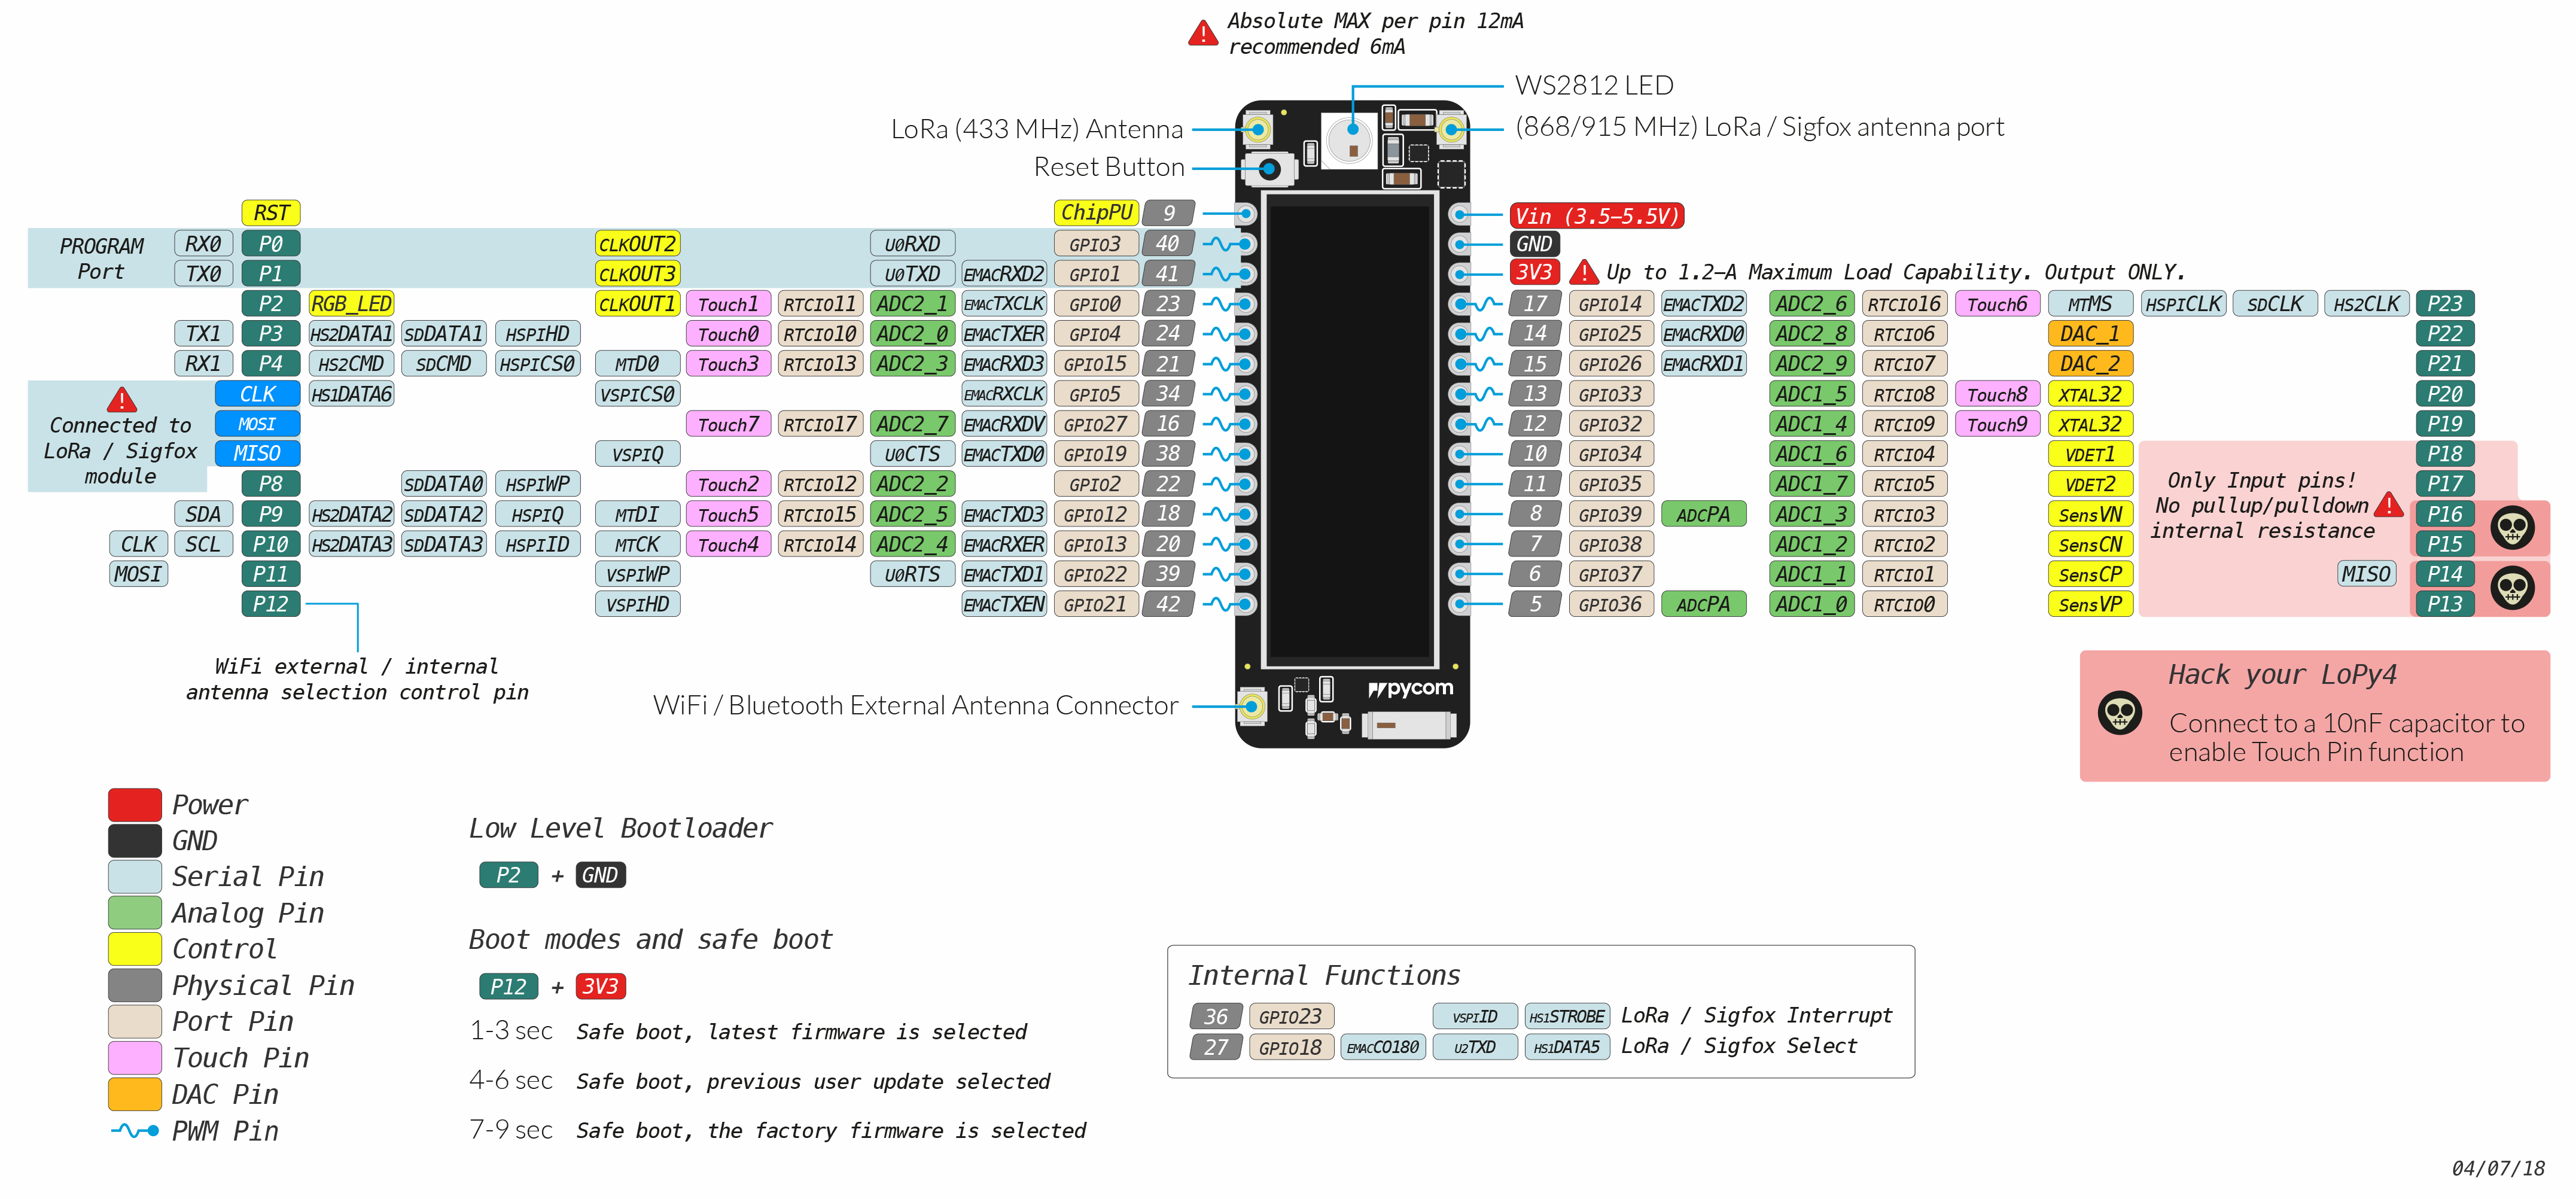Click the warning icon above Connected to LoRa text

(122, 400)
